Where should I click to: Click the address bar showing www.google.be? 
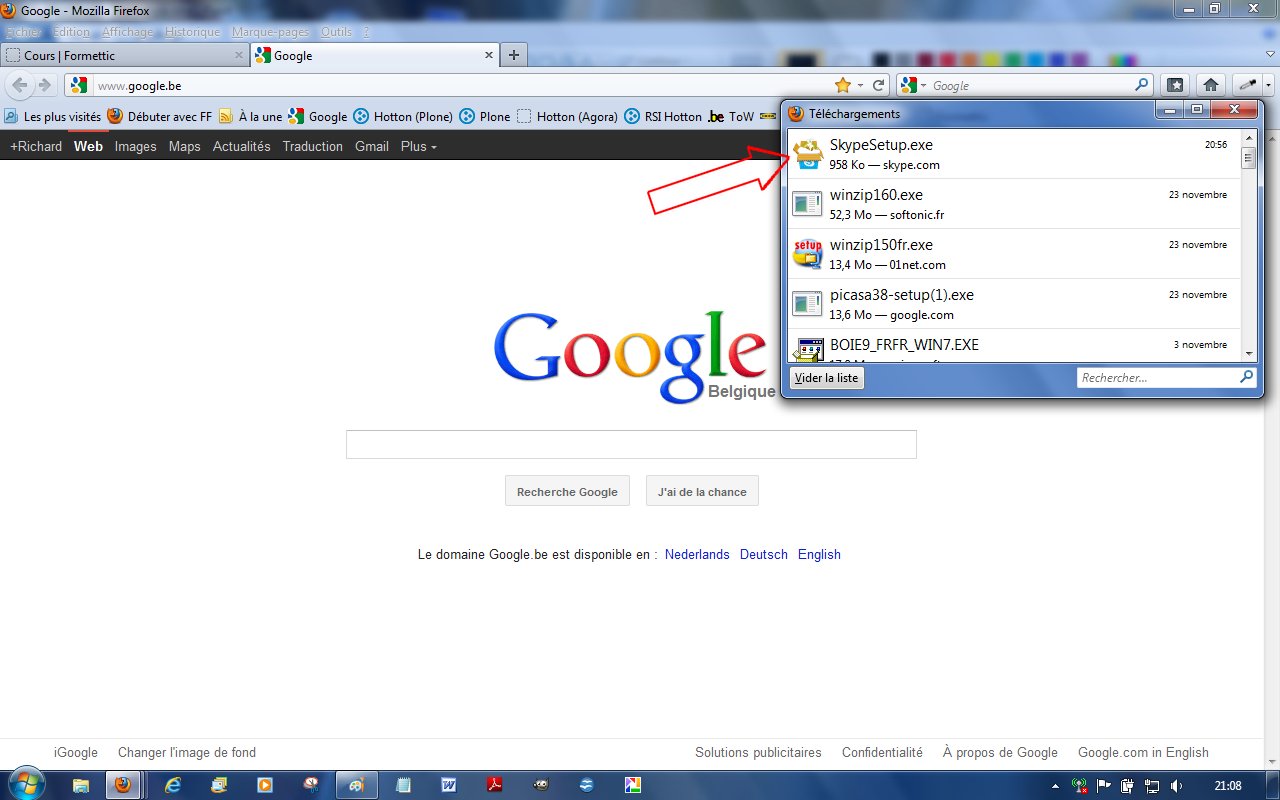[450, 85]
